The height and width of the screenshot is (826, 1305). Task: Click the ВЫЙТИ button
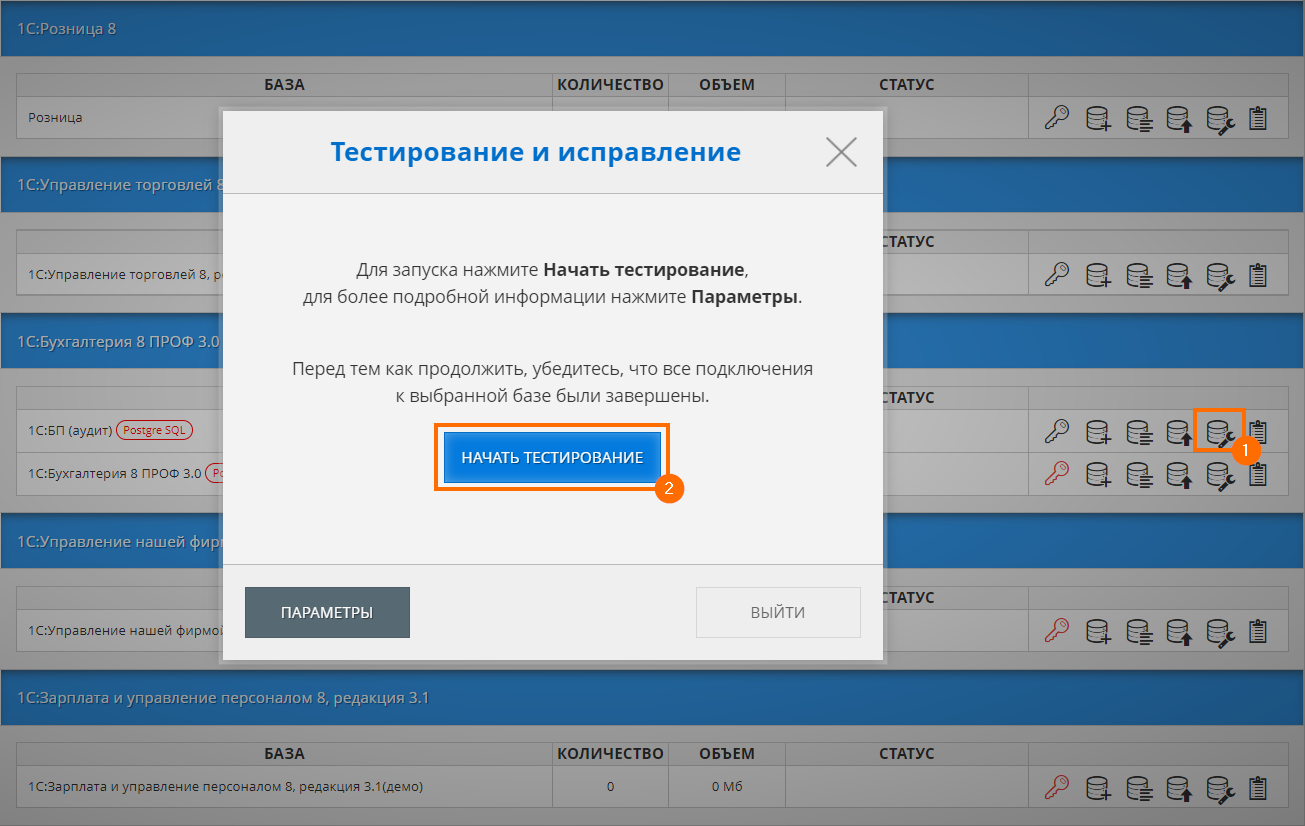click(778, 612)
